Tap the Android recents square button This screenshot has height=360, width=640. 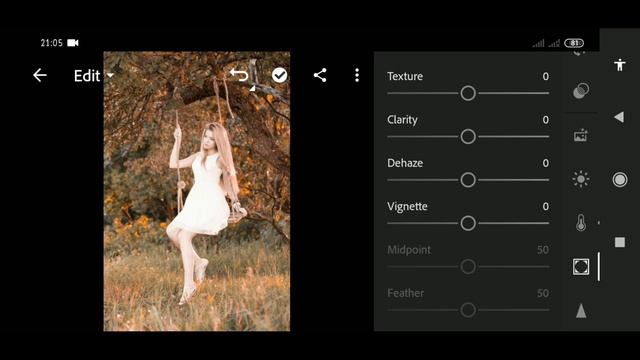(x=620, y=242)
